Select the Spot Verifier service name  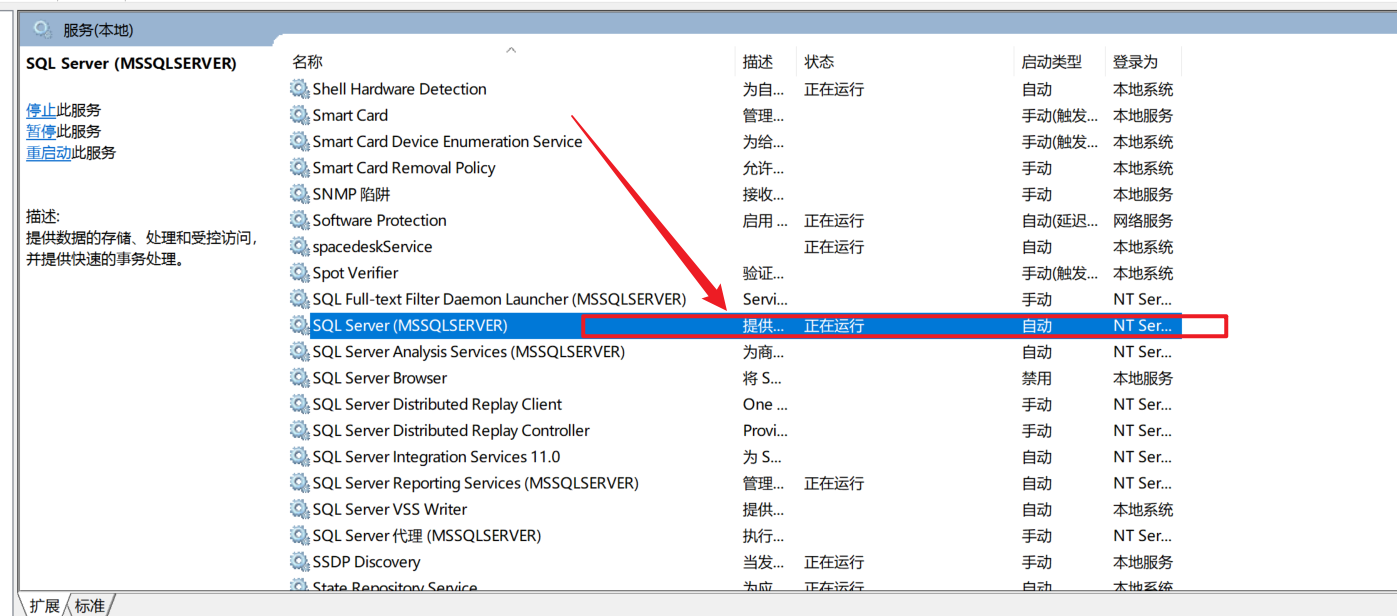(356, 273)
